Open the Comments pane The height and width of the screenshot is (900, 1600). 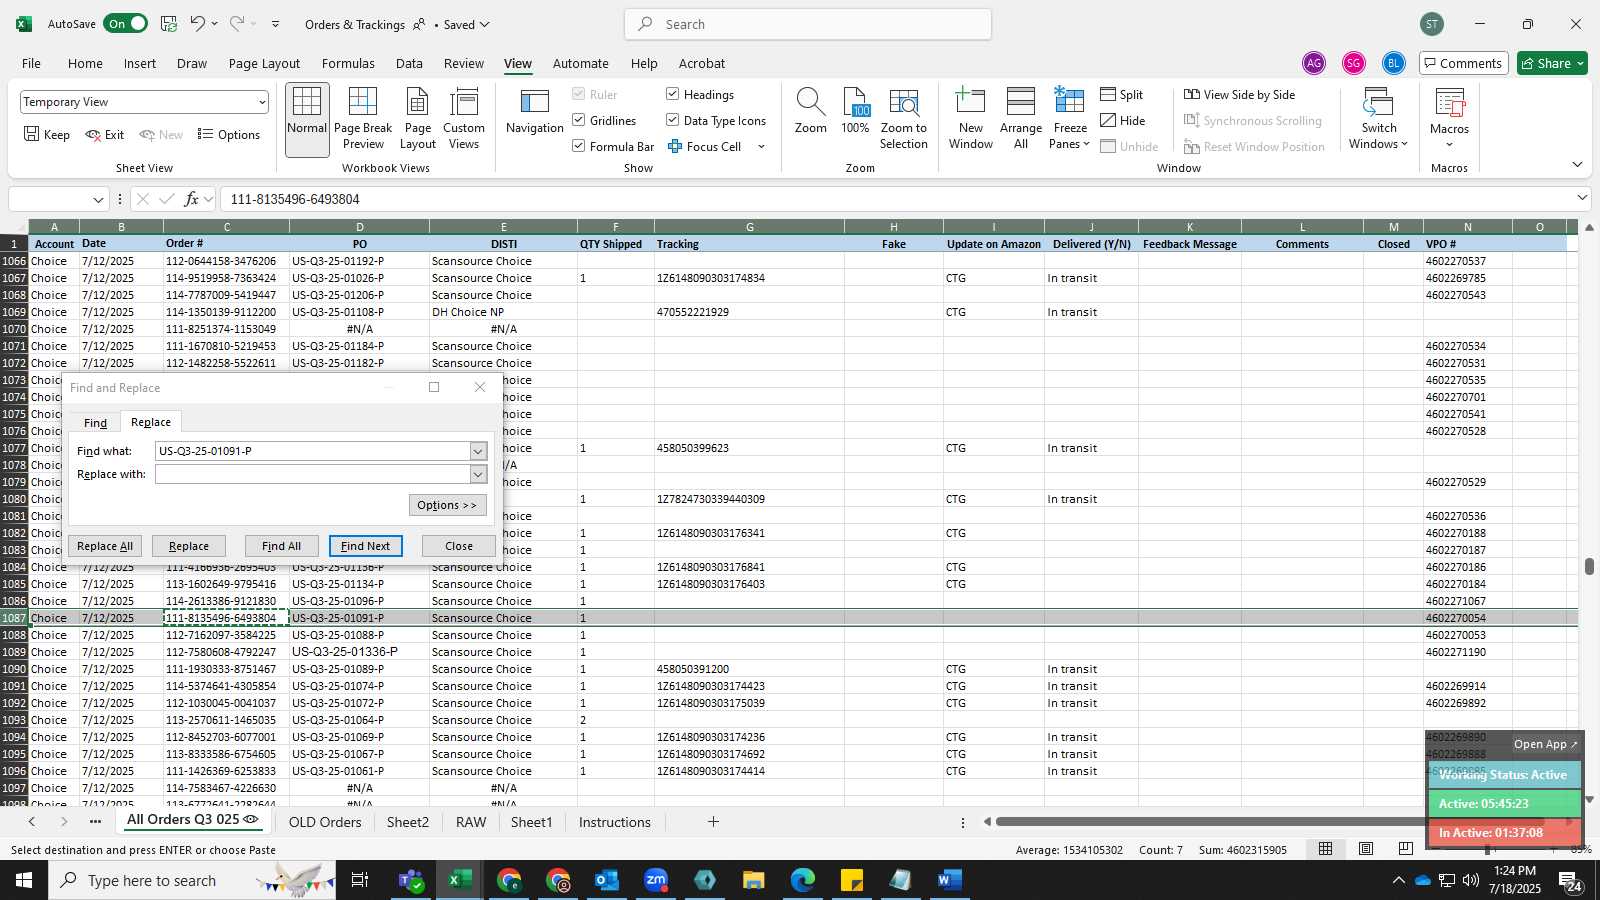click(1462, 63)
